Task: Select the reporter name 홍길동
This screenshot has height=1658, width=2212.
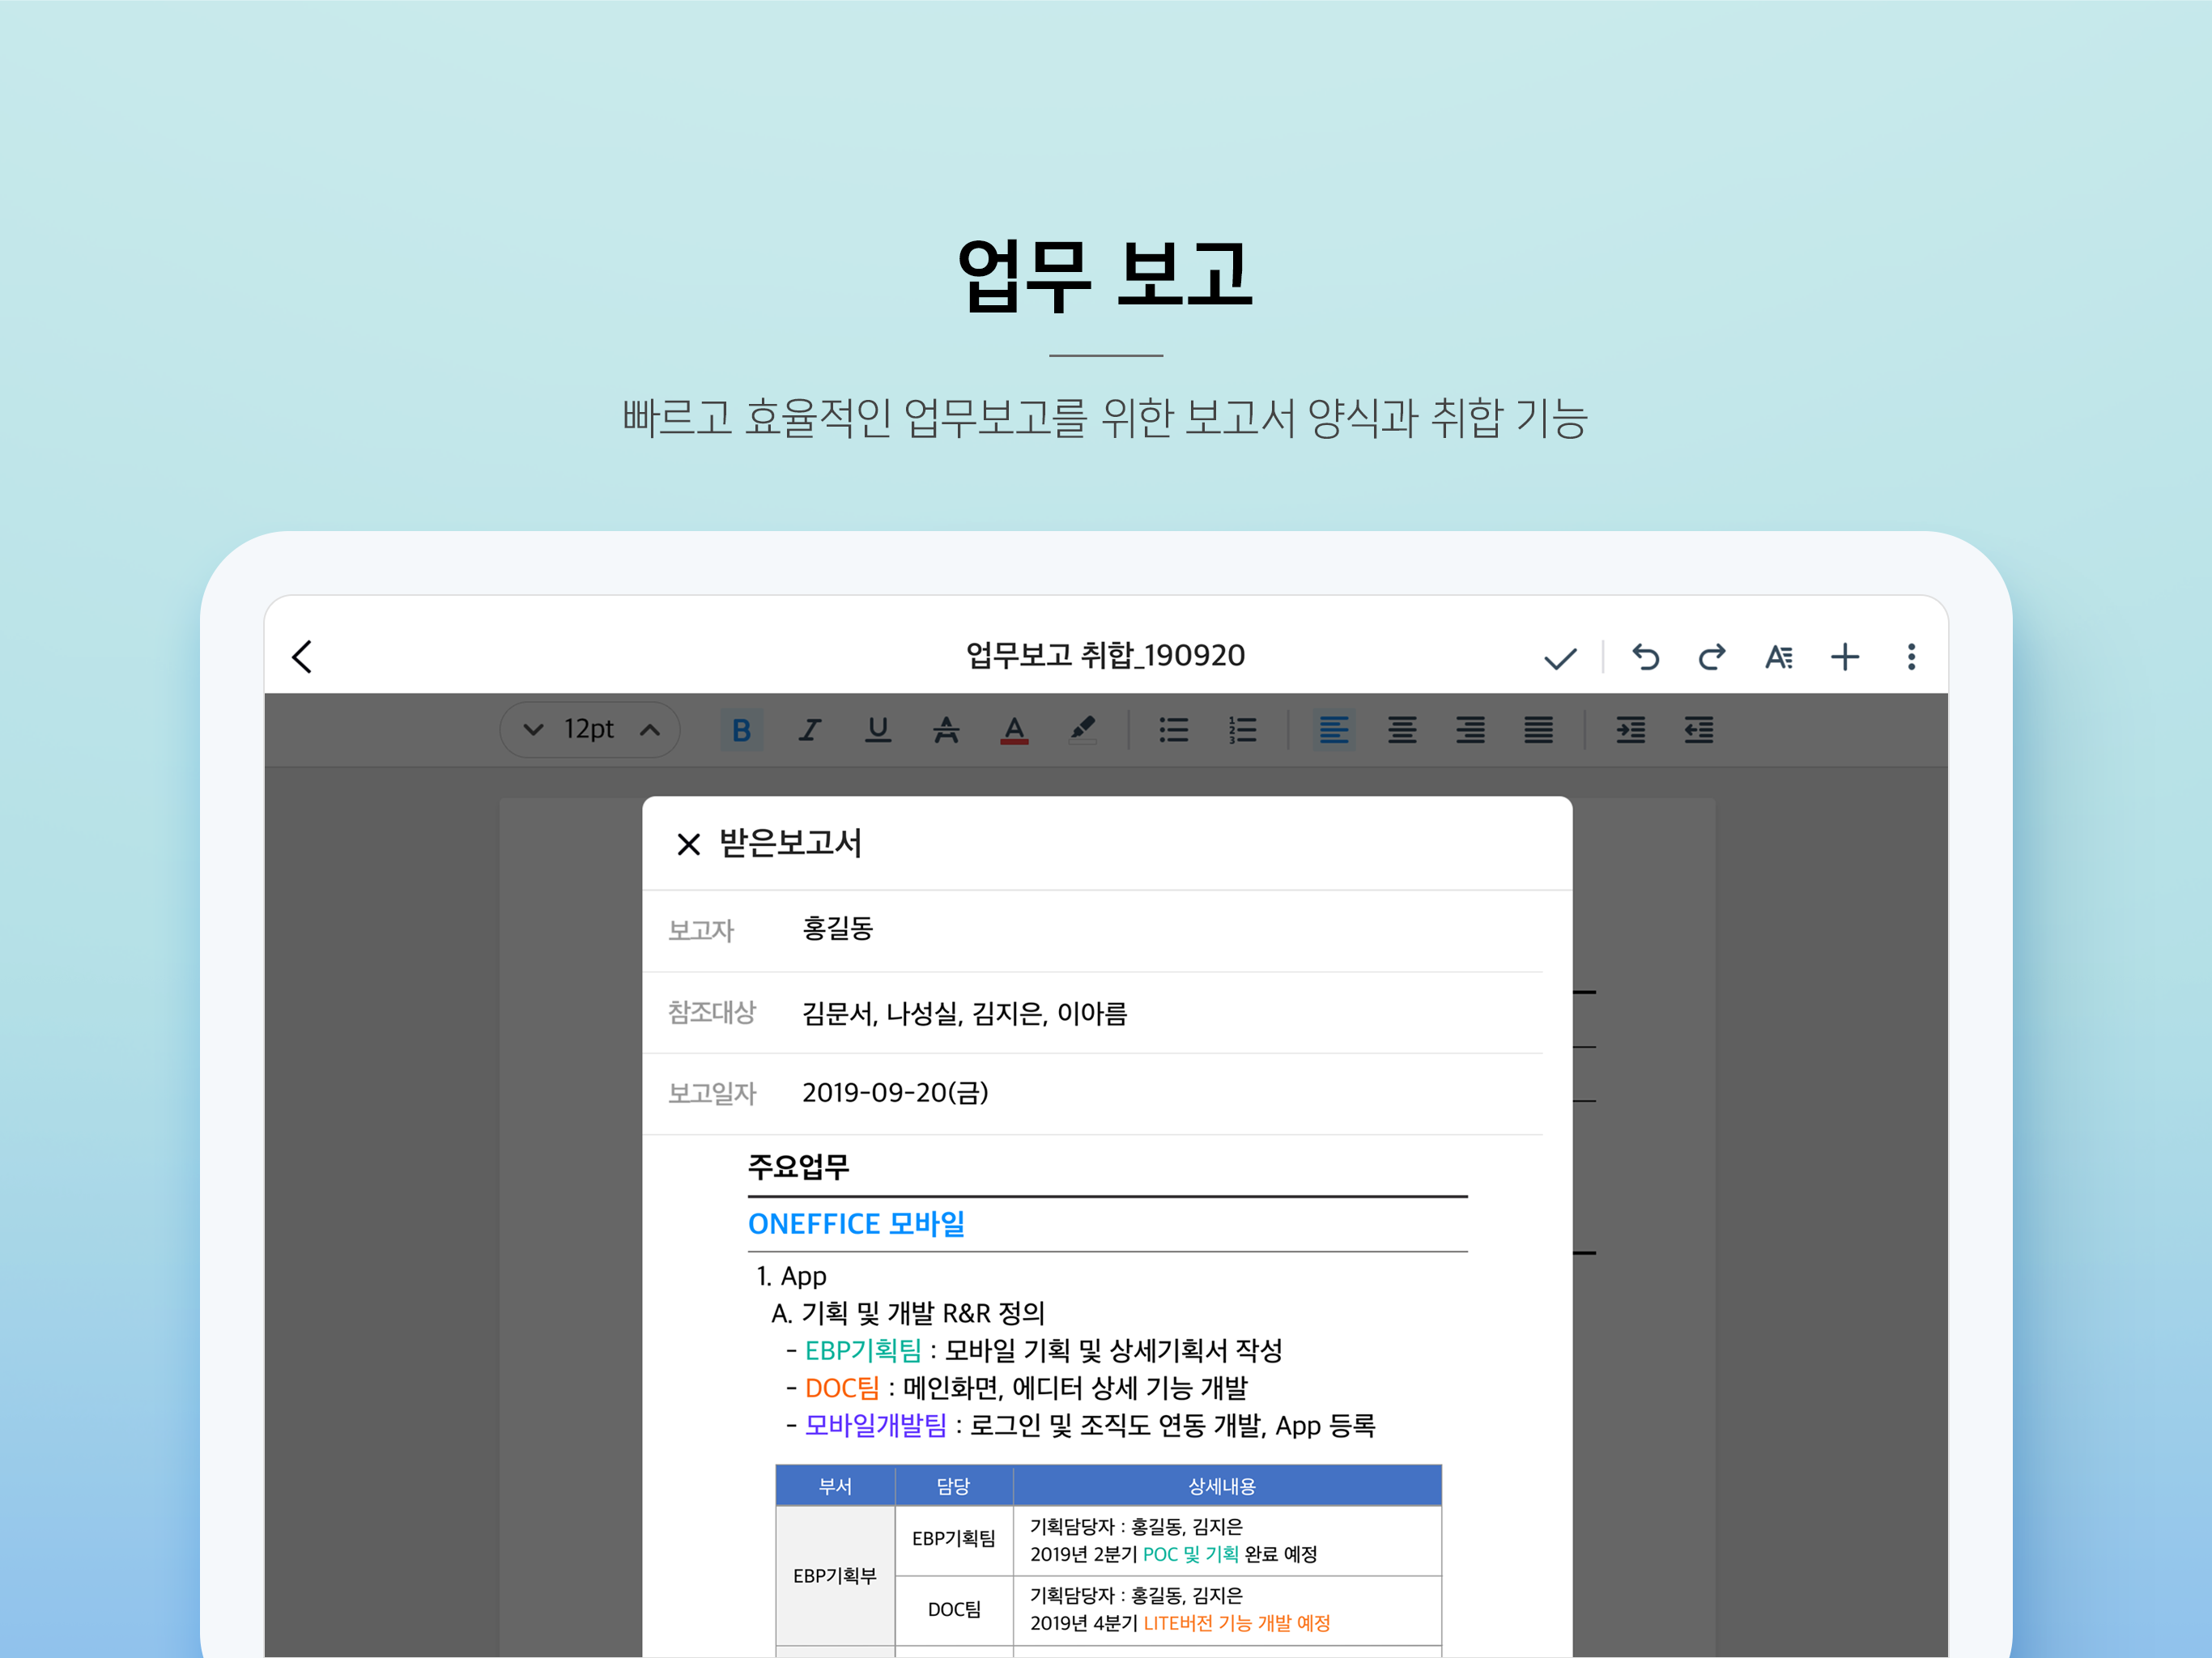Action: pos(838,929)
